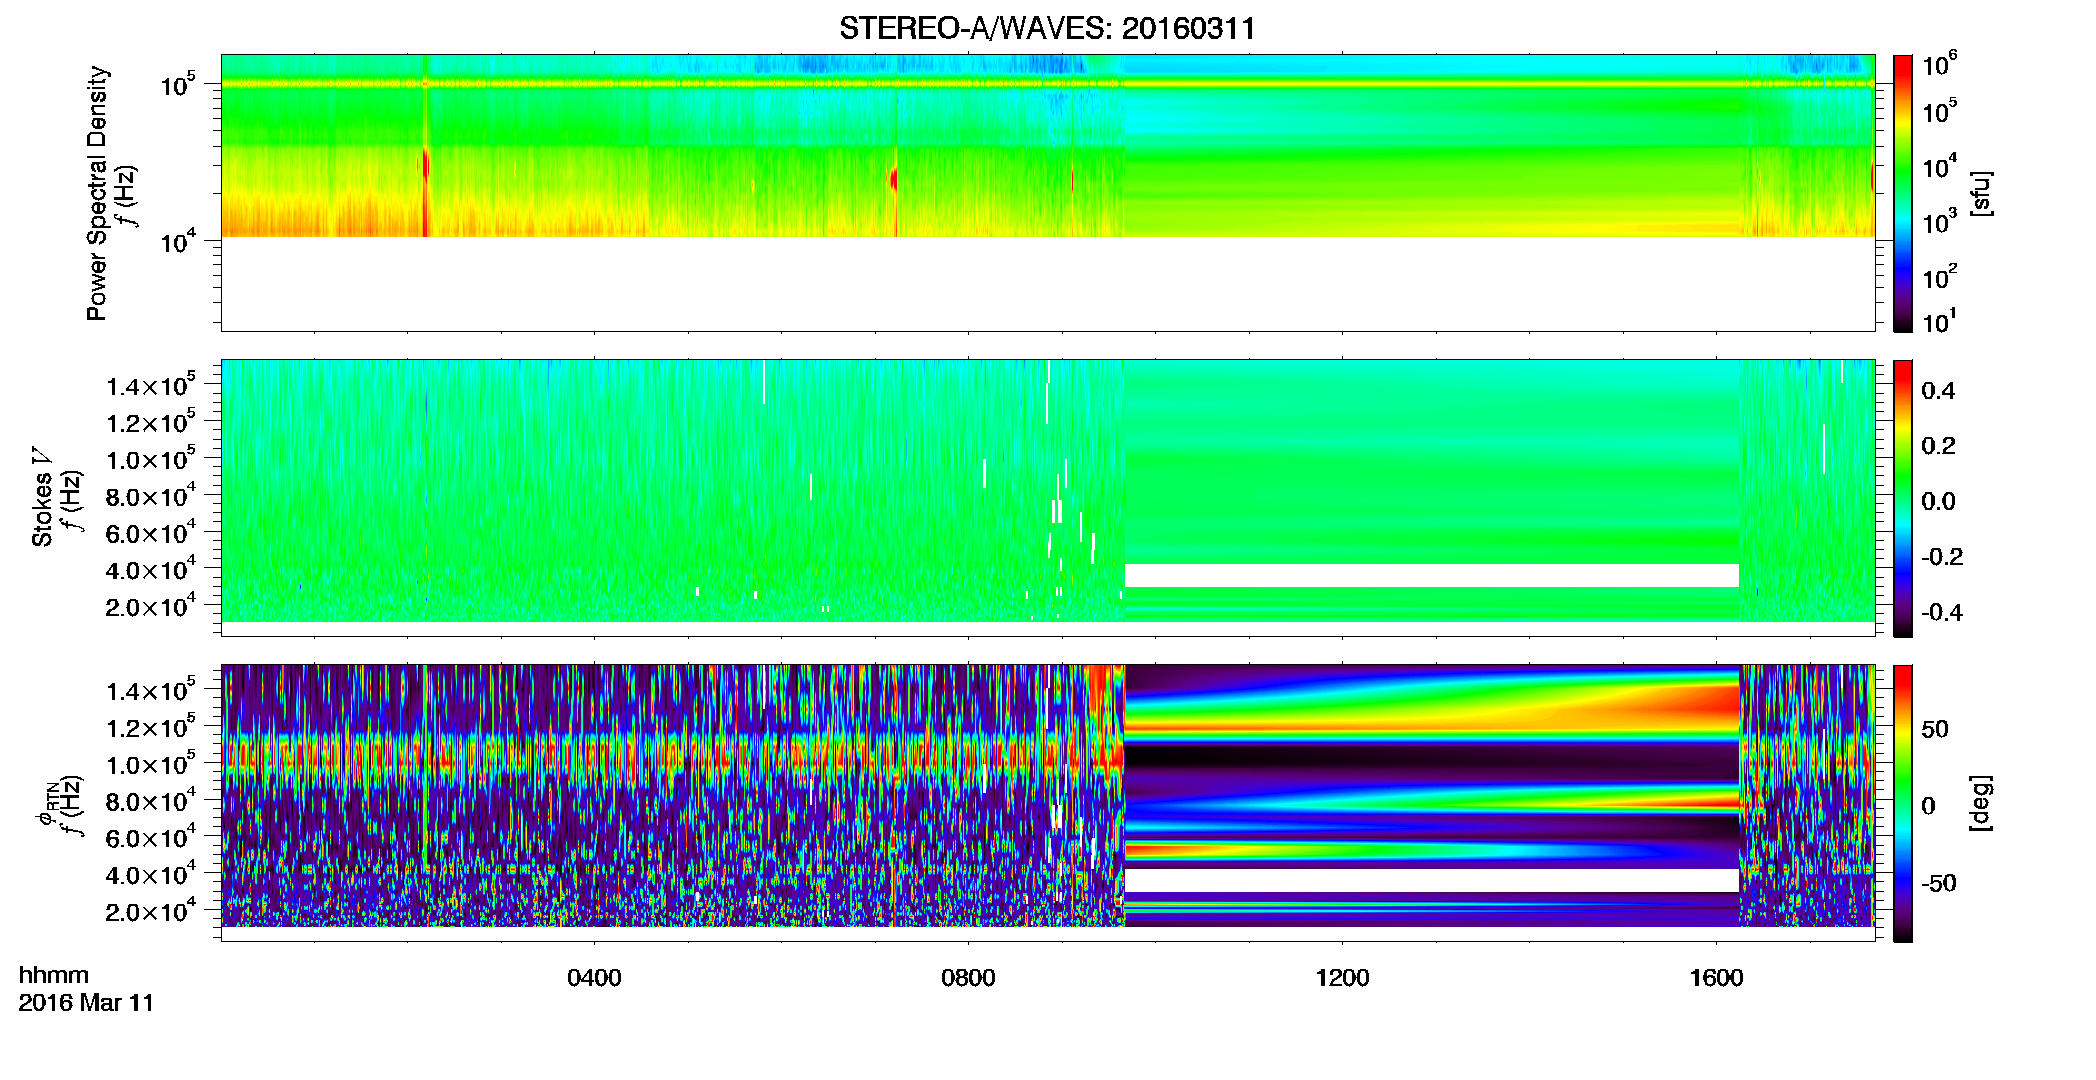The width and height of the screenshot is (2096, 1080).
Task: Click the Stokes V axis label
Action: pos(42,497)
